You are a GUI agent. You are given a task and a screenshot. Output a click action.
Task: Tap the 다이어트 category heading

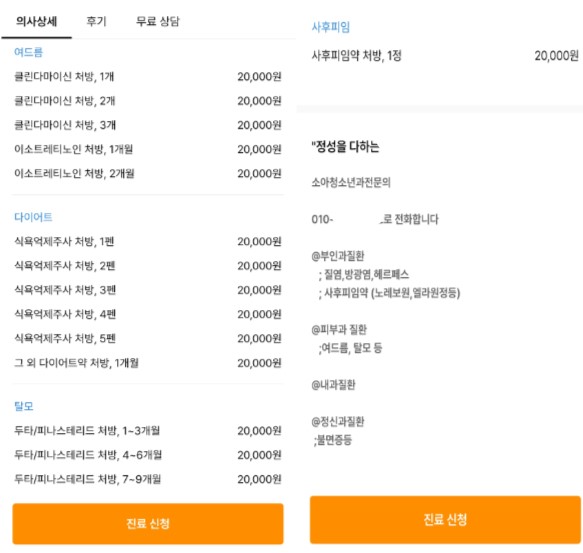point(33,217)
